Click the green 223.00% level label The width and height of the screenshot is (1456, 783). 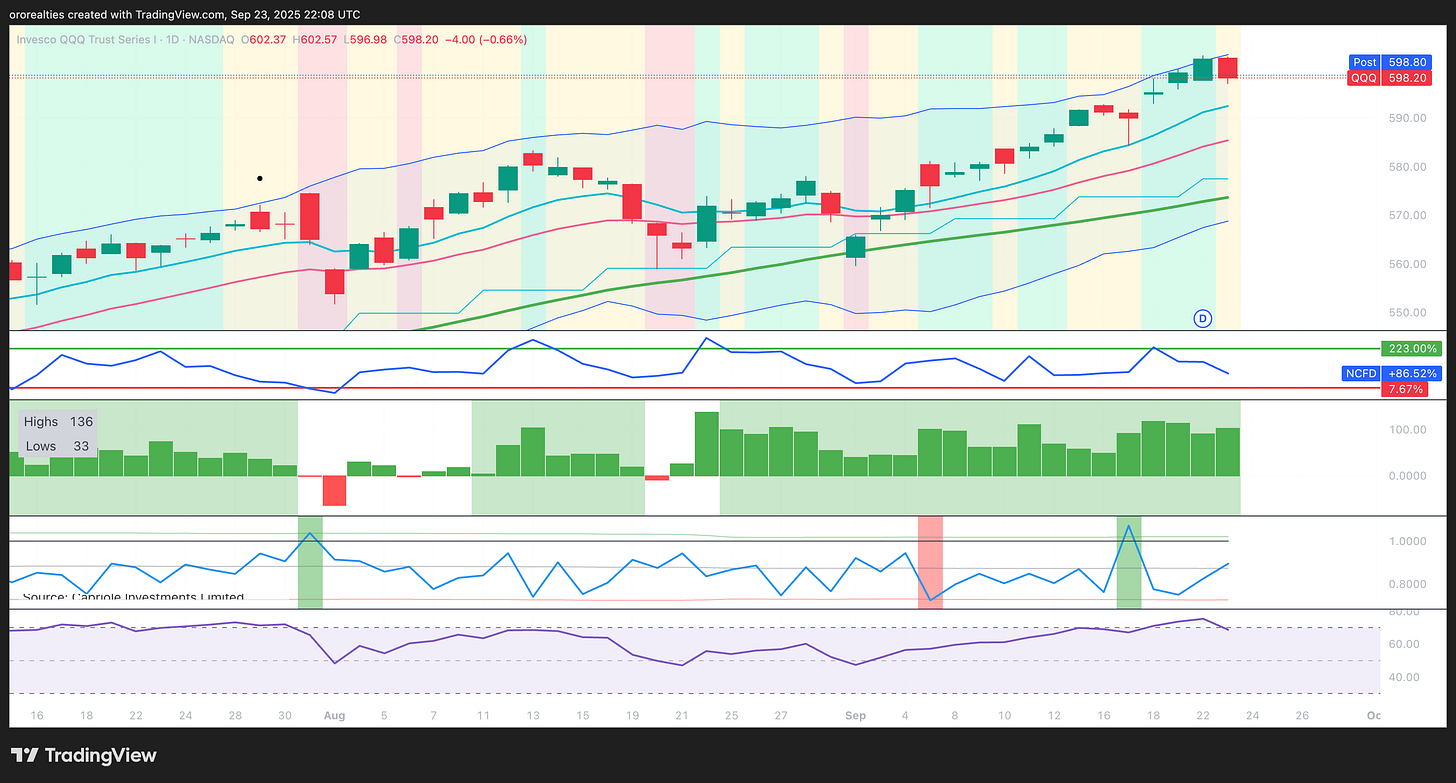(1412, 349)
